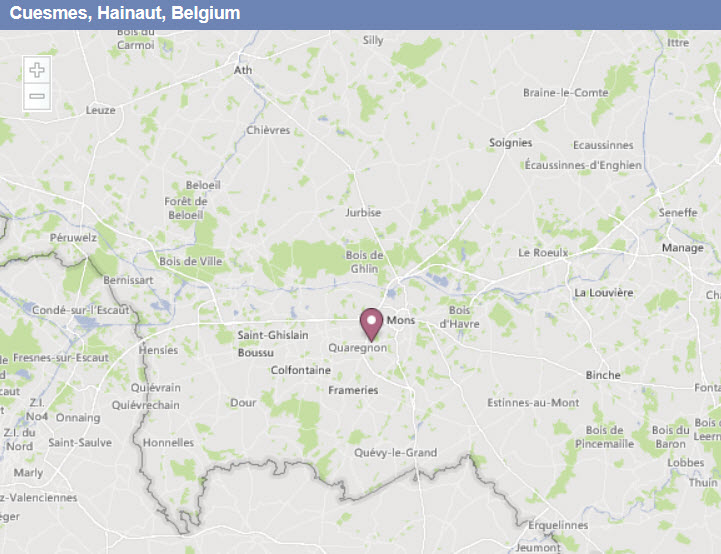Select the Quaregnon label below the pin
721x554 pixels.
coord(357,348)
